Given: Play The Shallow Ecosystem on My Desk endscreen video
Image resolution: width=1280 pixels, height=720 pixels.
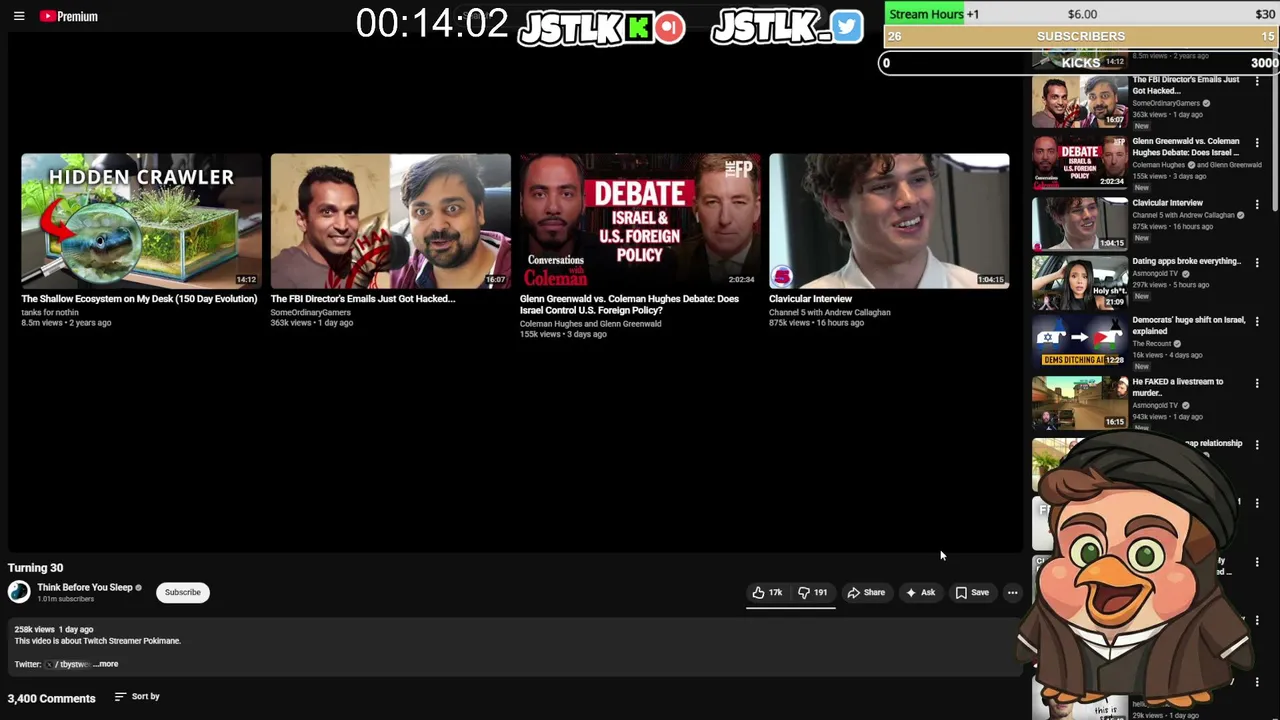Looking at the screenshot, I should coord(141,221).
